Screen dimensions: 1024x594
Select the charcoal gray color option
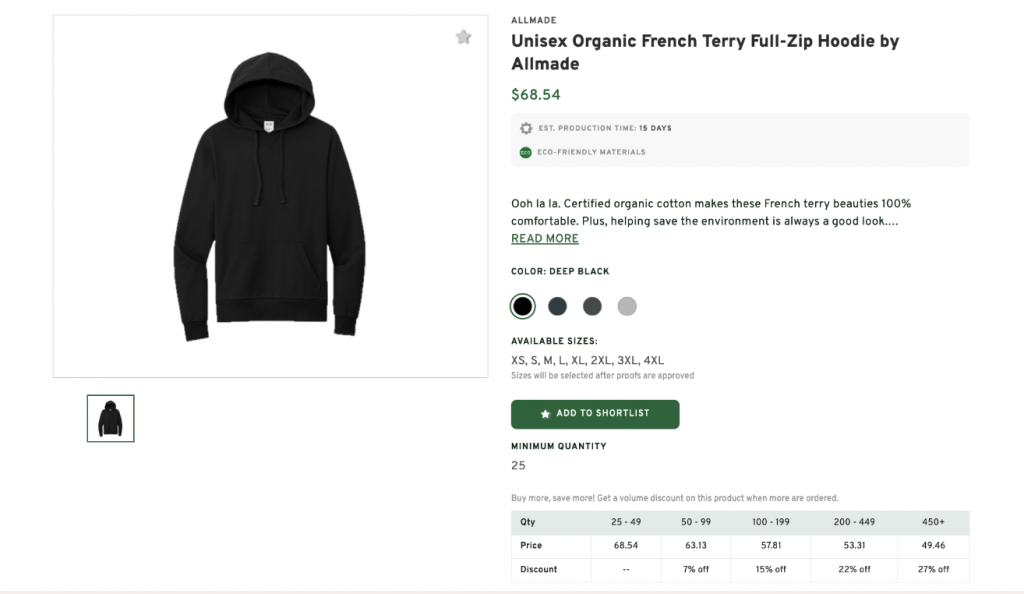[592, 306]
